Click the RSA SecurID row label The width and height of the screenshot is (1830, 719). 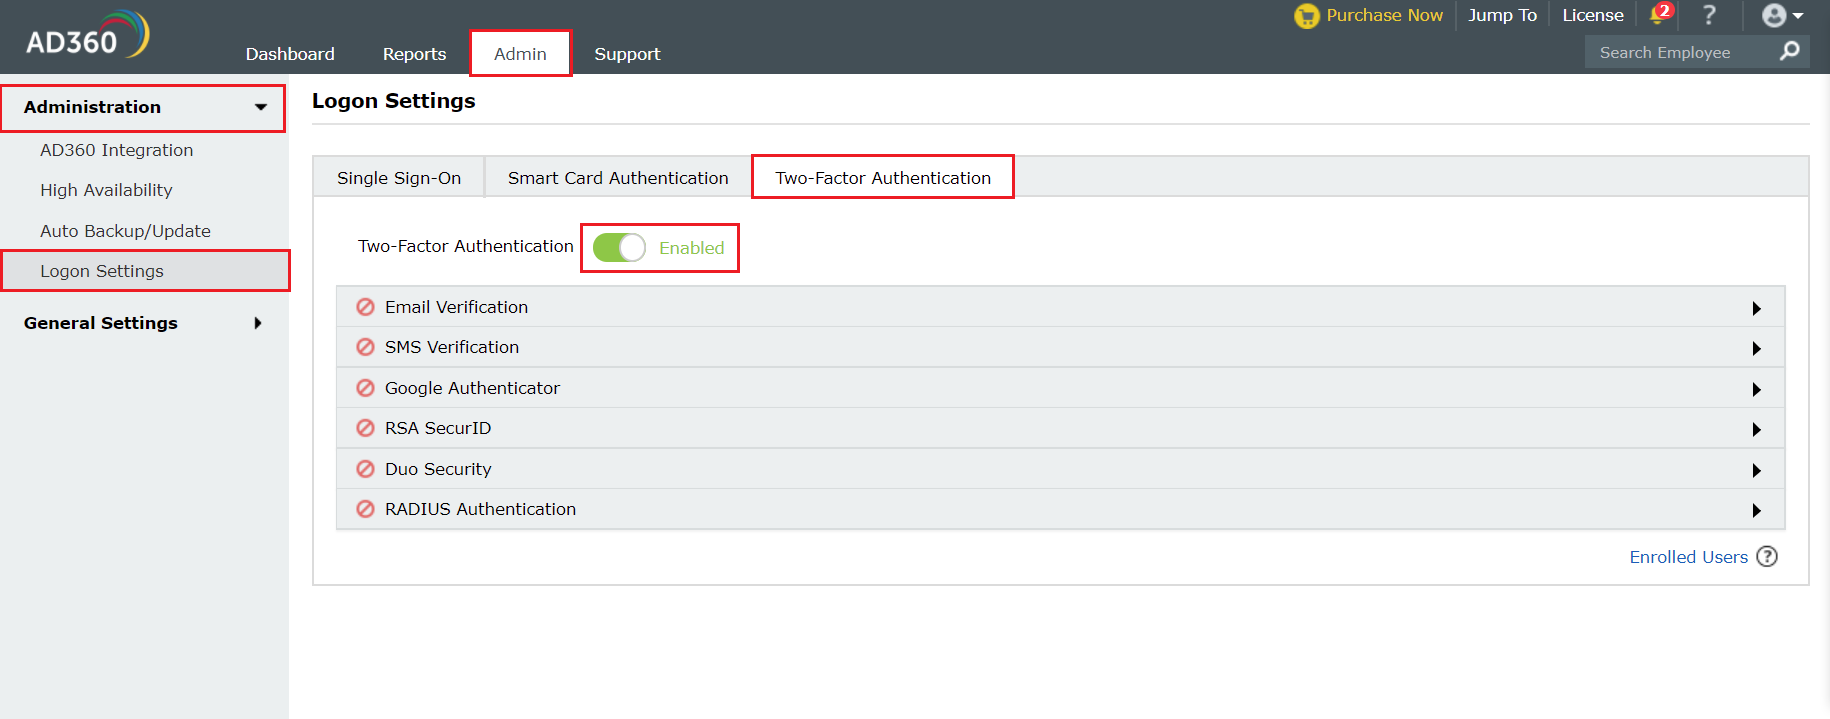pos(438,428)
